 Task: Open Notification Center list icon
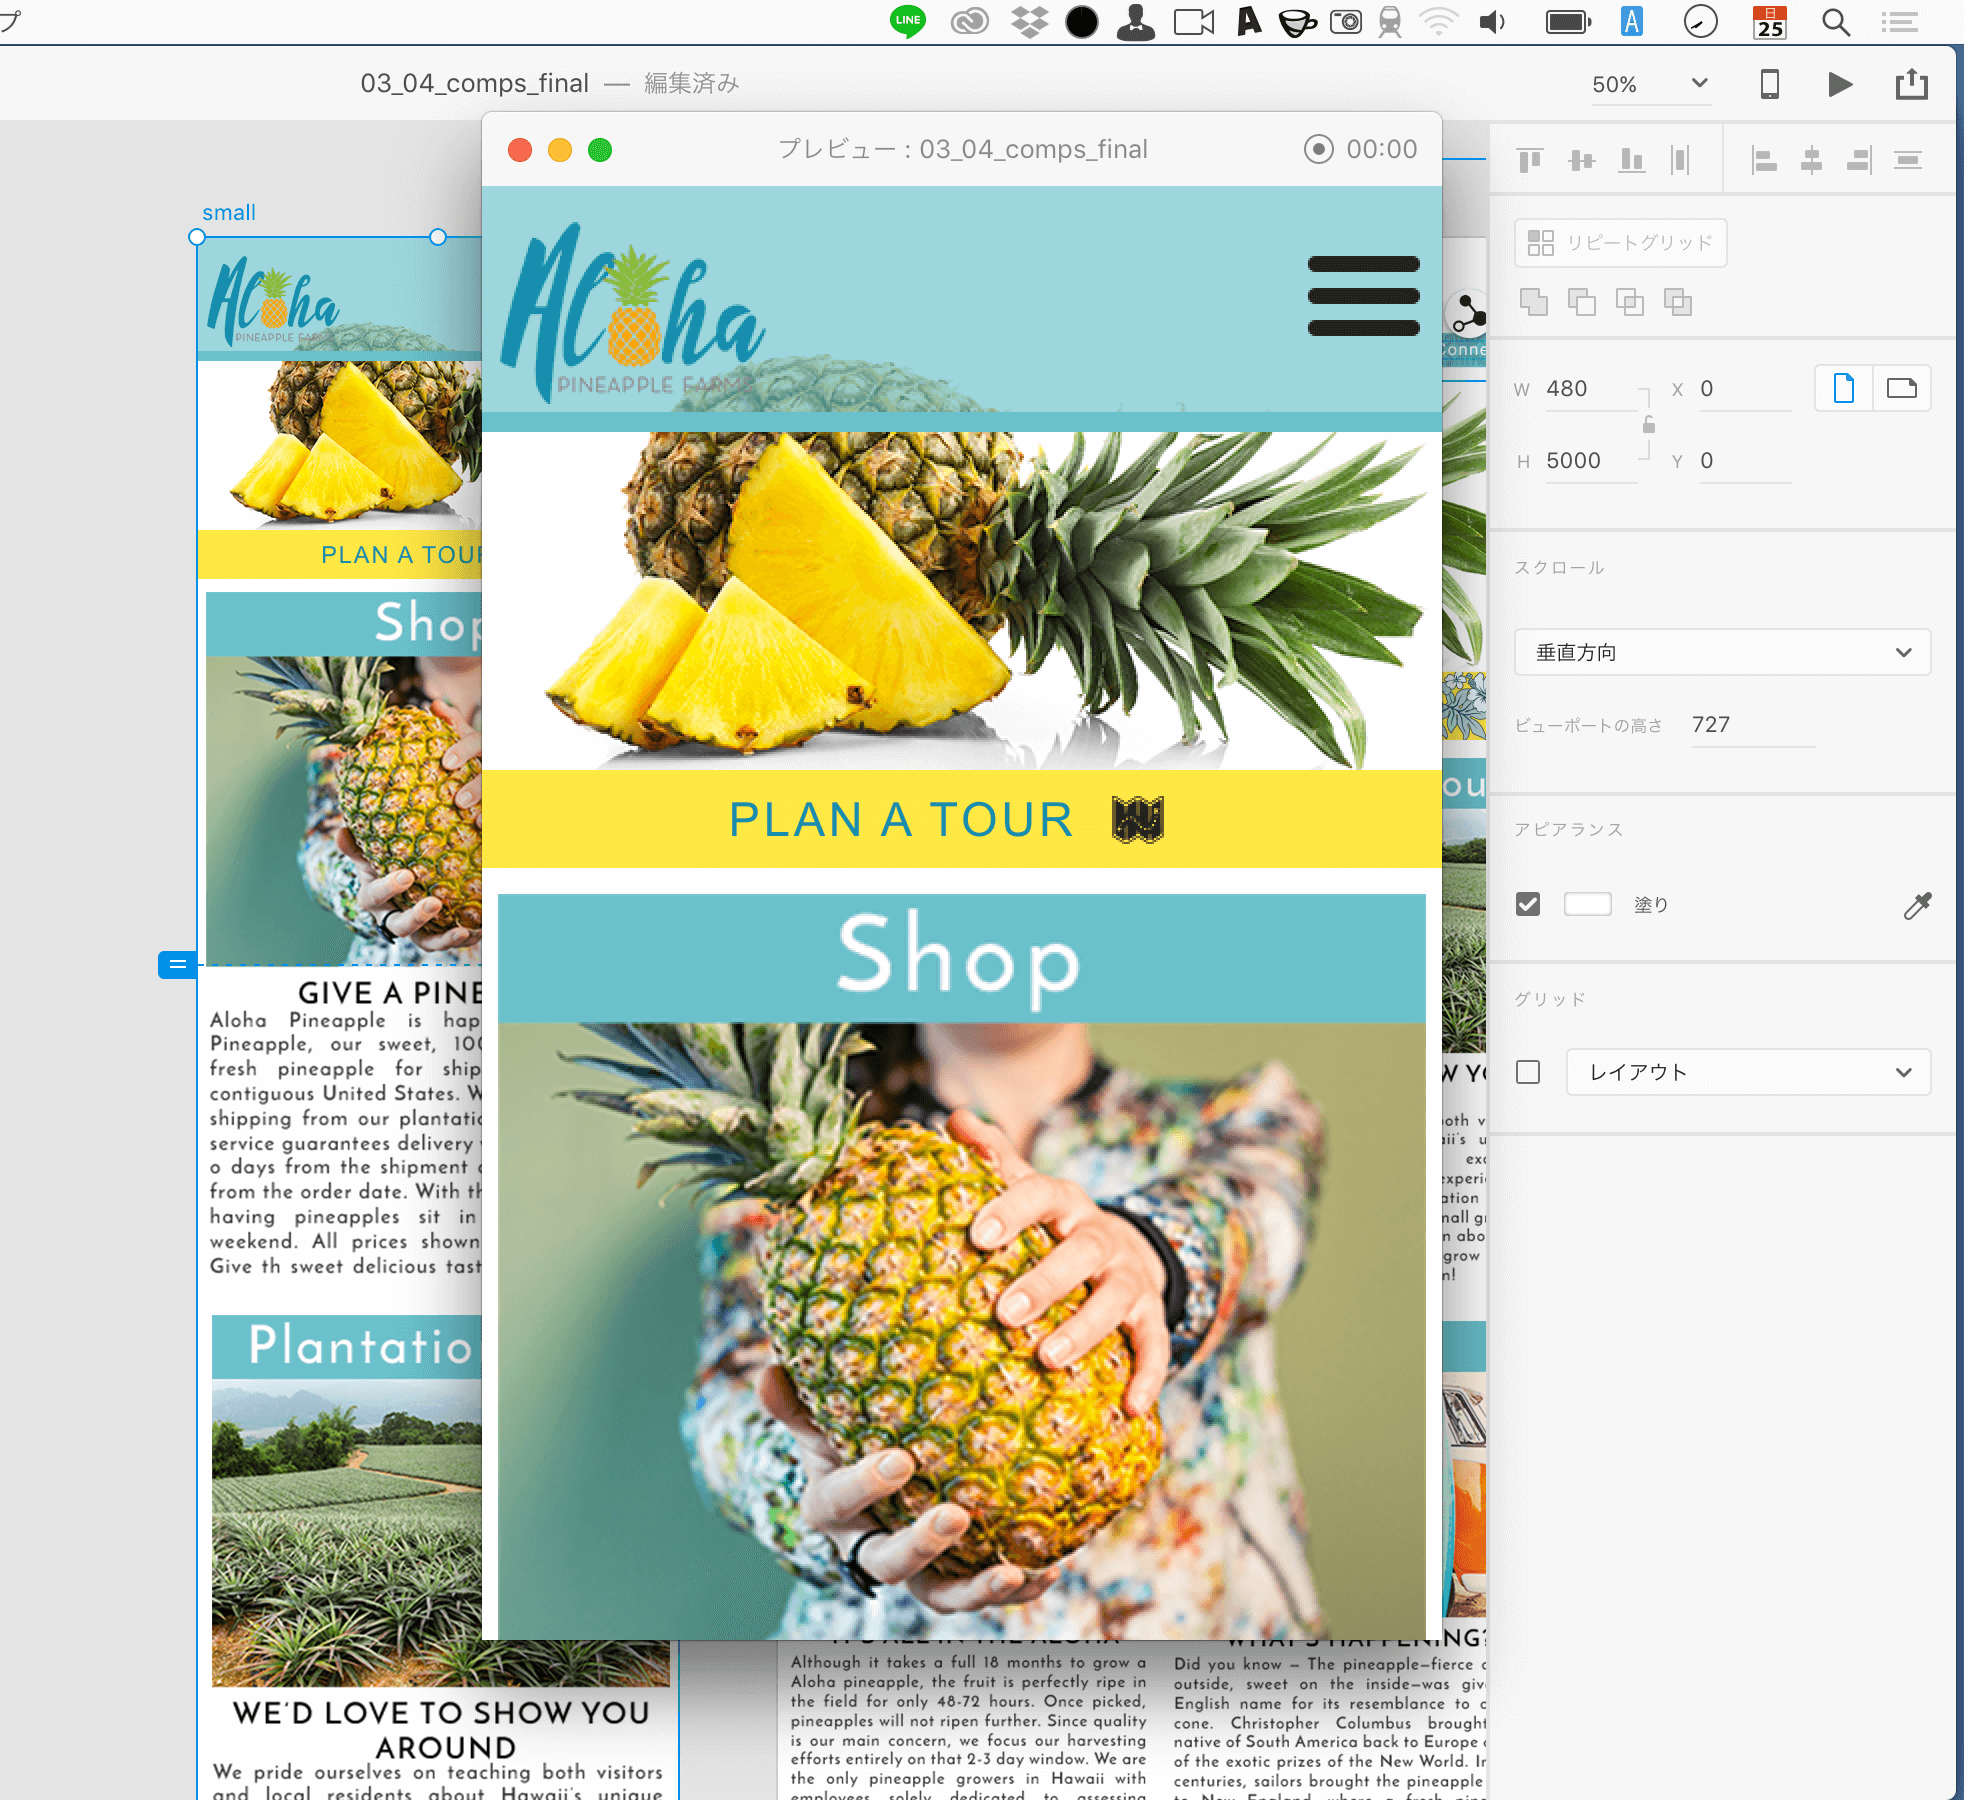pyautogui.click(x=1899, y=22)
